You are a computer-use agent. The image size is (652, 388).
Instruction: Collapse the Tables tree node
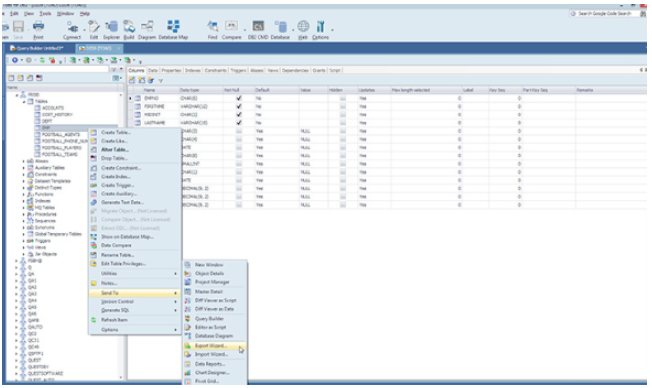(x=24, y=101)
